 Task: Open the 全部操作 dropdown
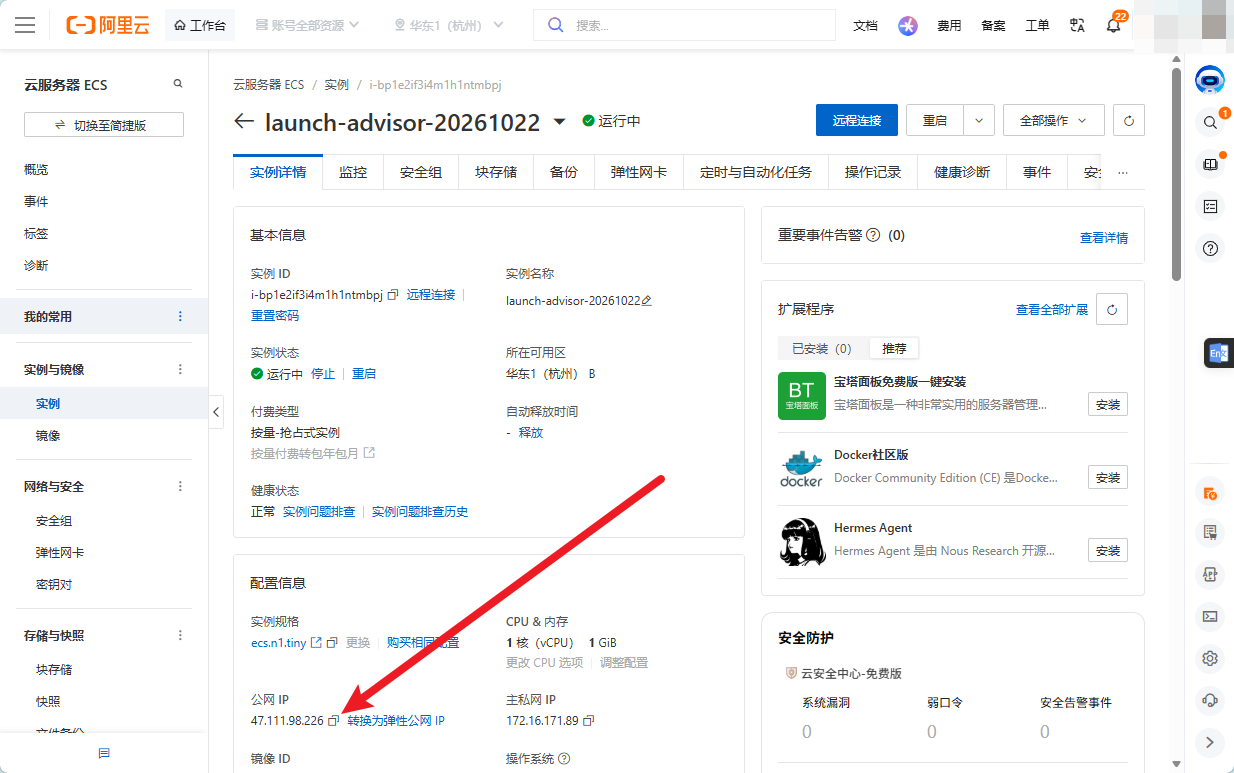pos(1053,120)
